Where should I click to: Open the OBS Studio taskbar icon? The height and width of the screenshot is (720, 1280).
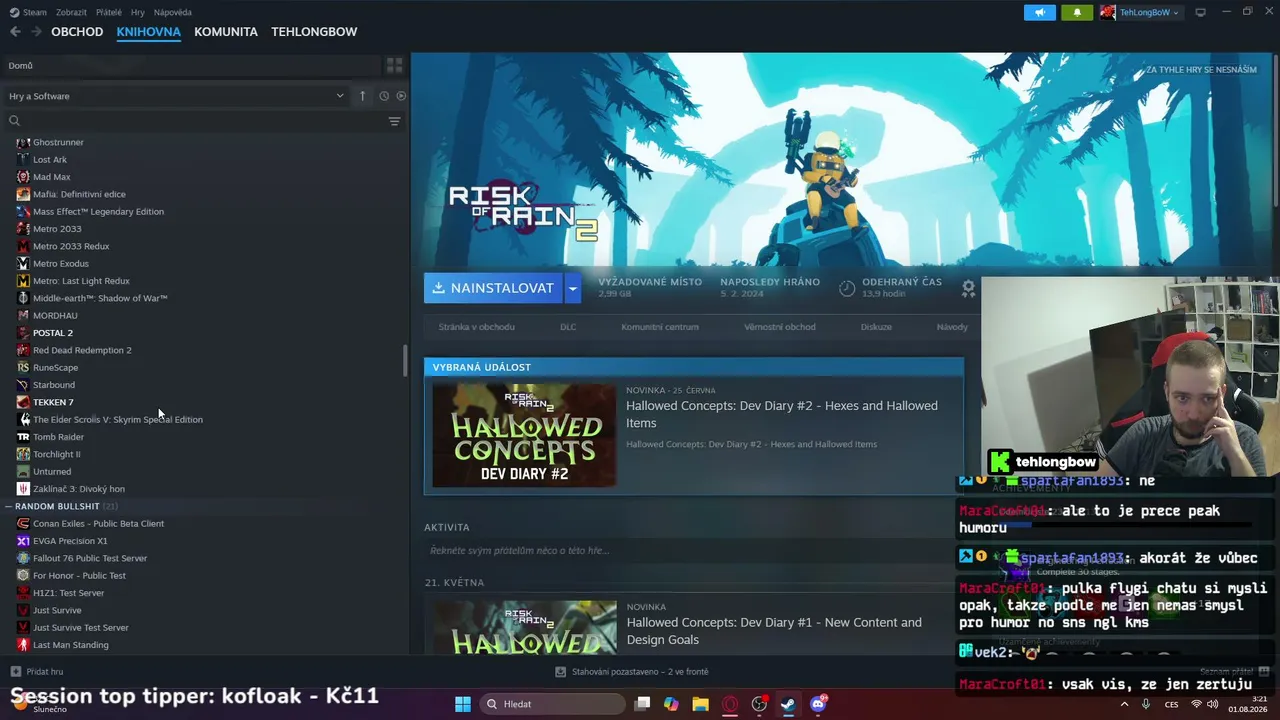point(759,704)
